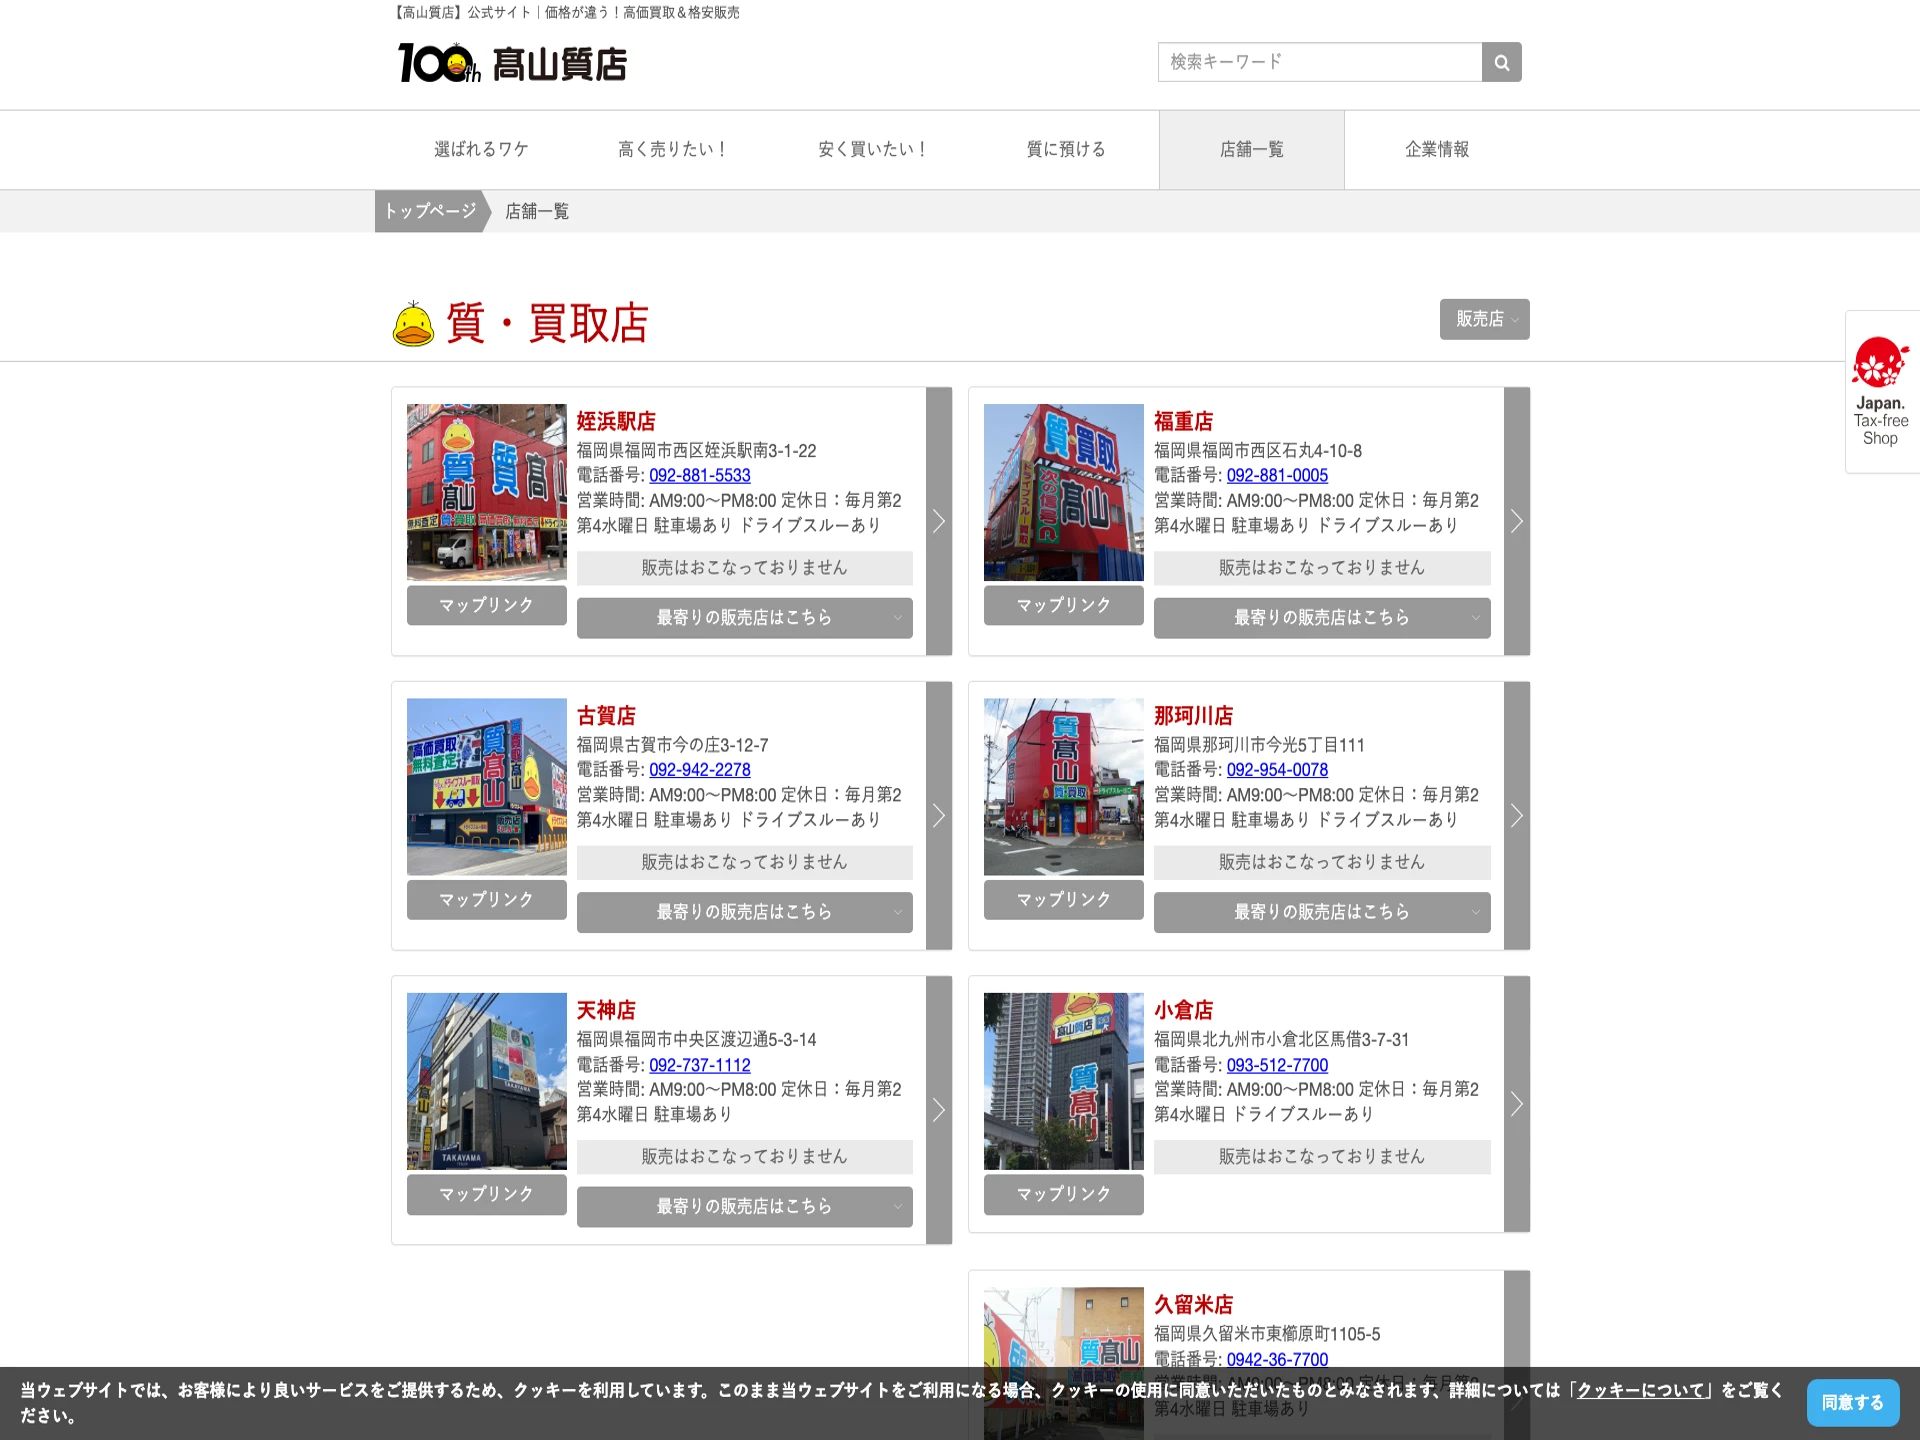Go to トップページ breadcrumb
Image resolution: width=1920 pixels, height=1440 pixels.
pos(430,211)
